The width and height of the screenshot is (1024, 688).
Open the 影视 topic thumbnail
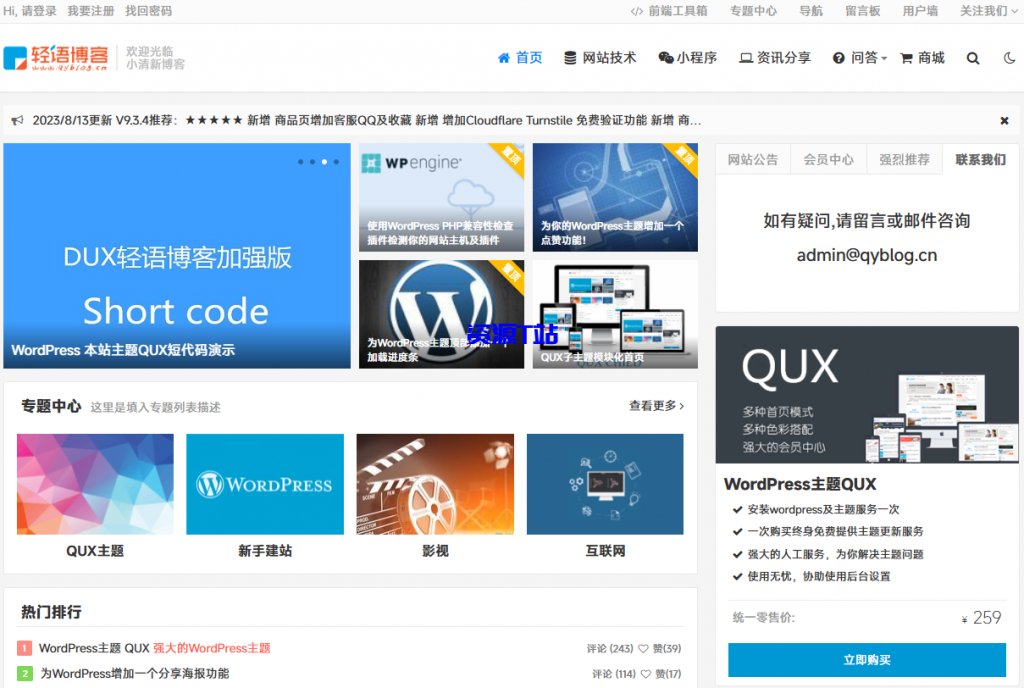point(435,484)
